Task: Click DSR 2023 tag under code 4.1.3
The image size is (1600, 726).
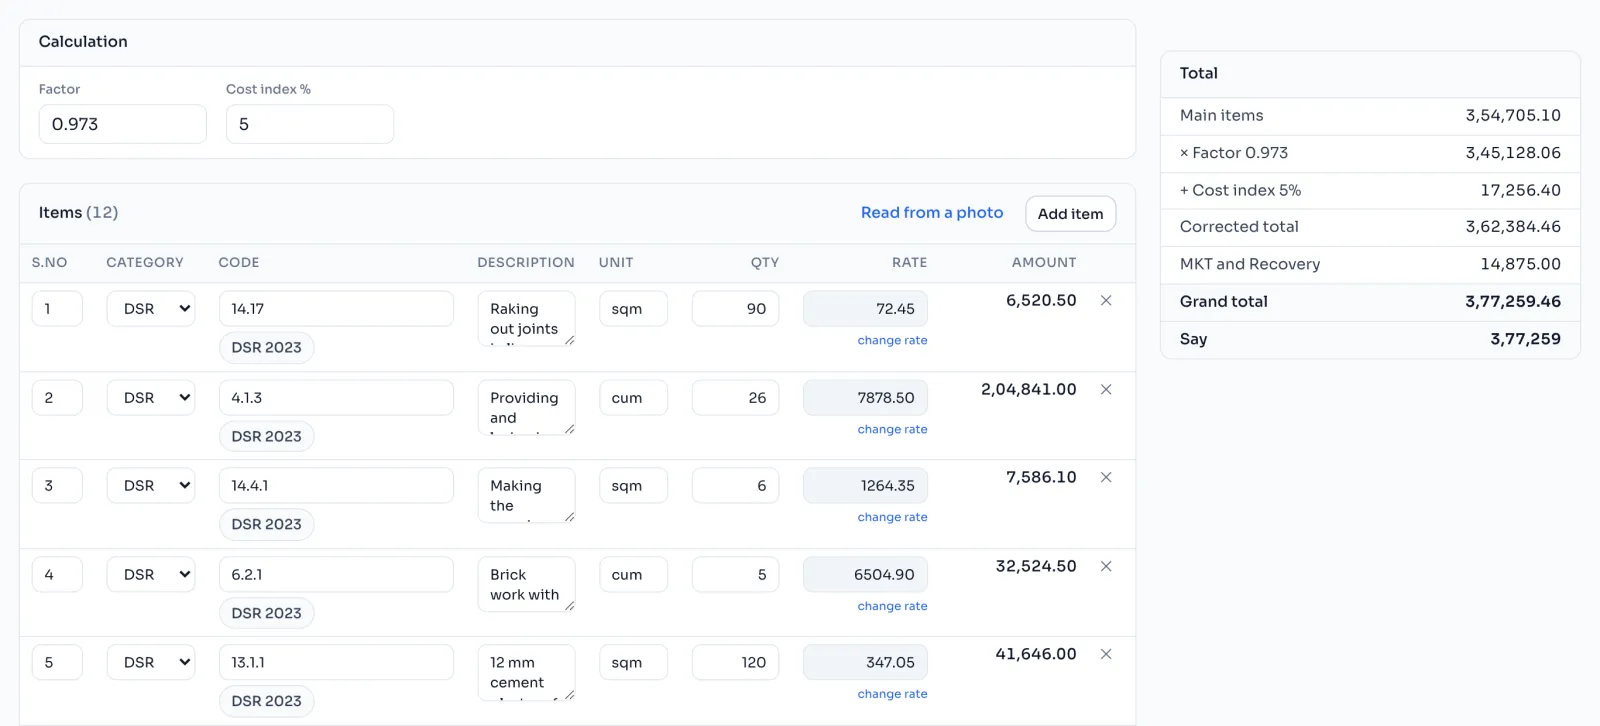Action: click(266, 436)
